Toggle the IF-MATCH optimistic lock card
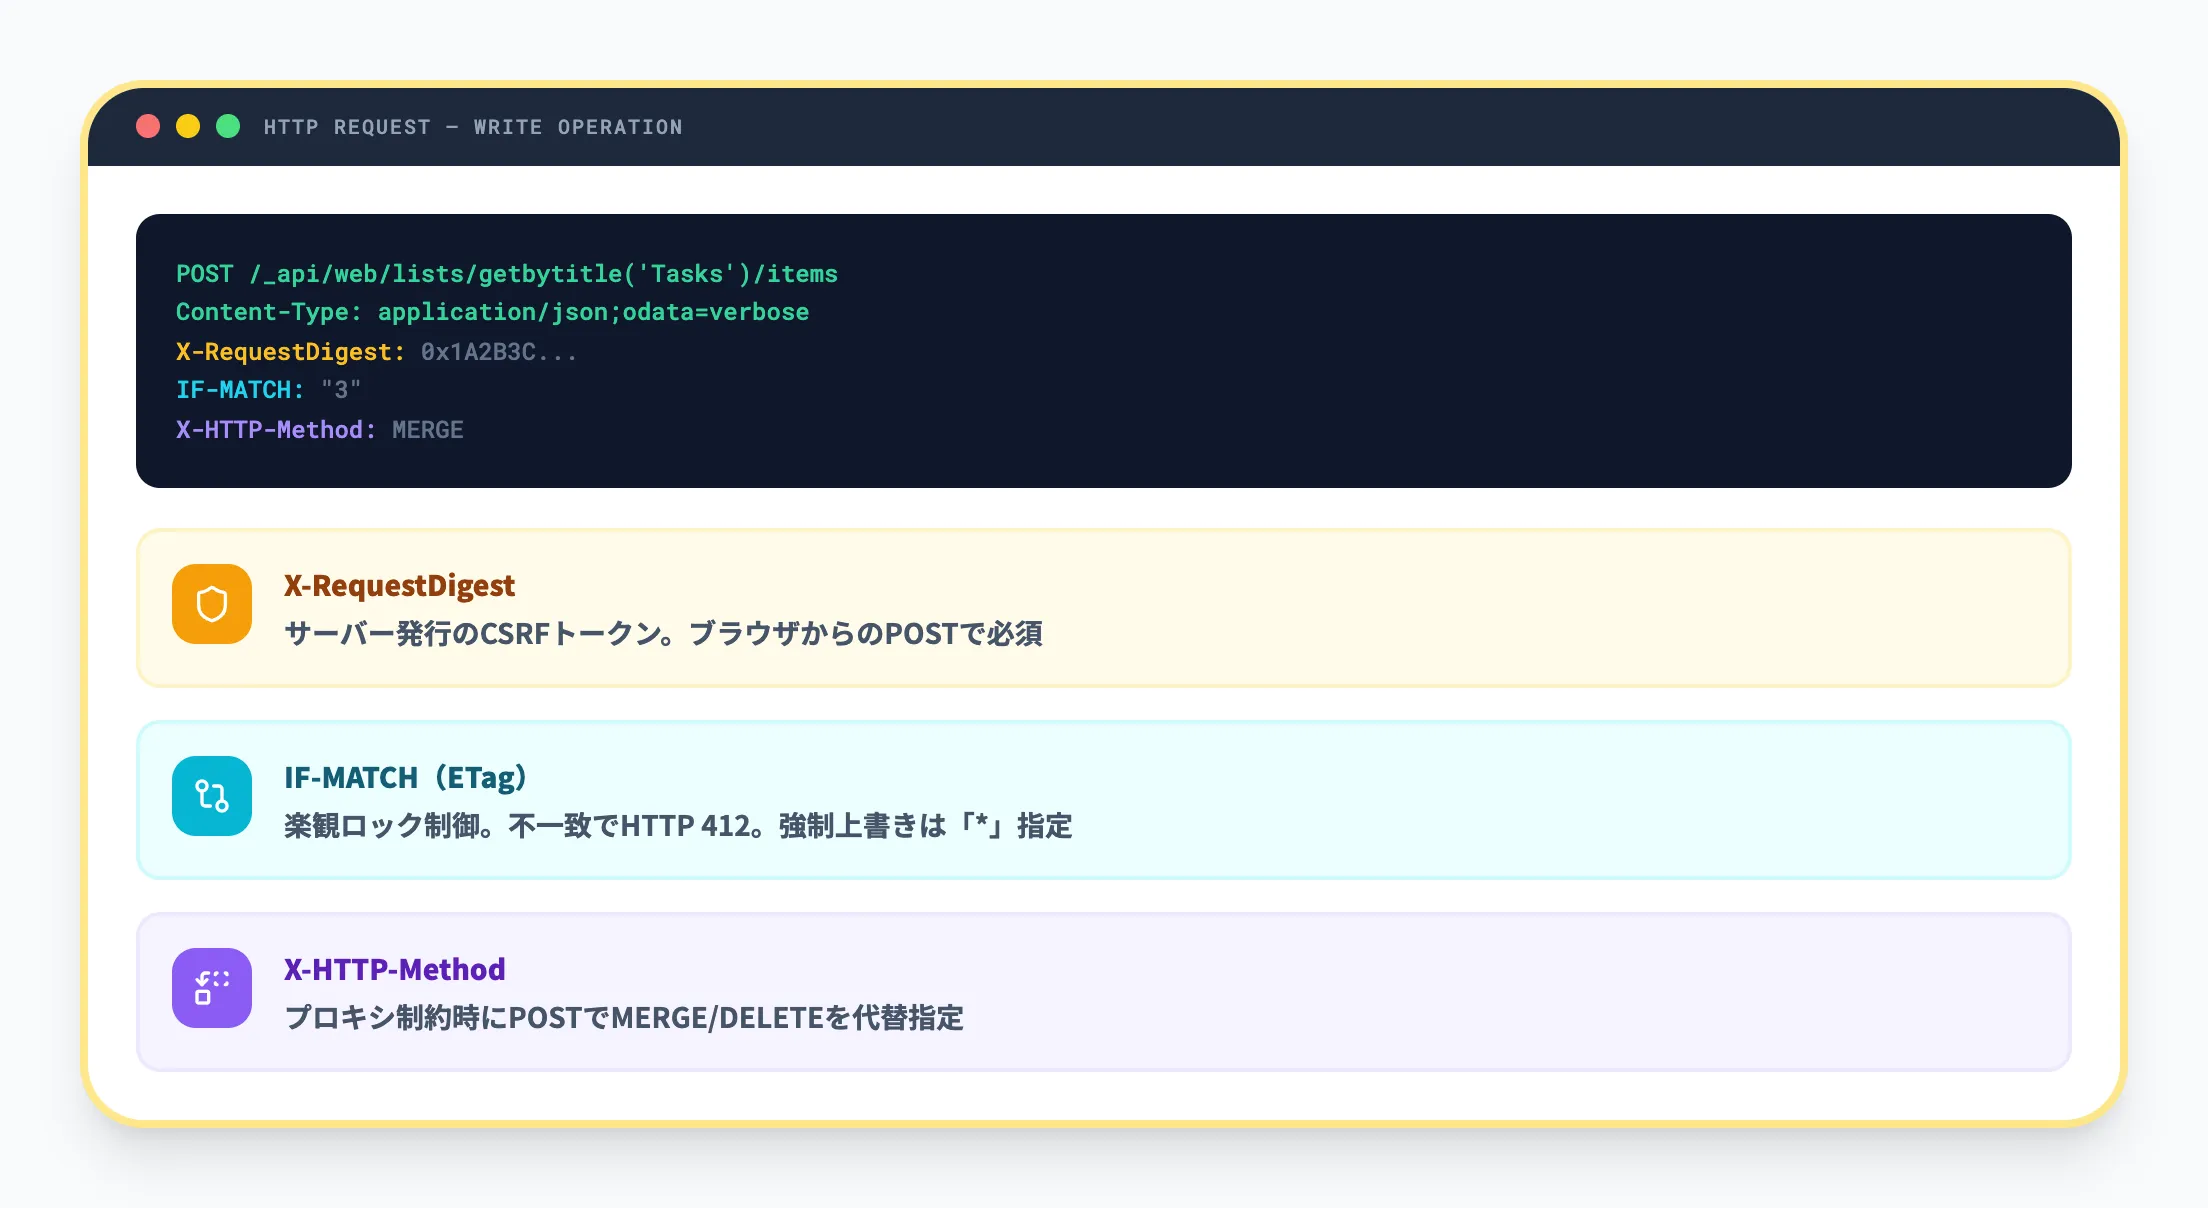 (x=1100, y=799)
